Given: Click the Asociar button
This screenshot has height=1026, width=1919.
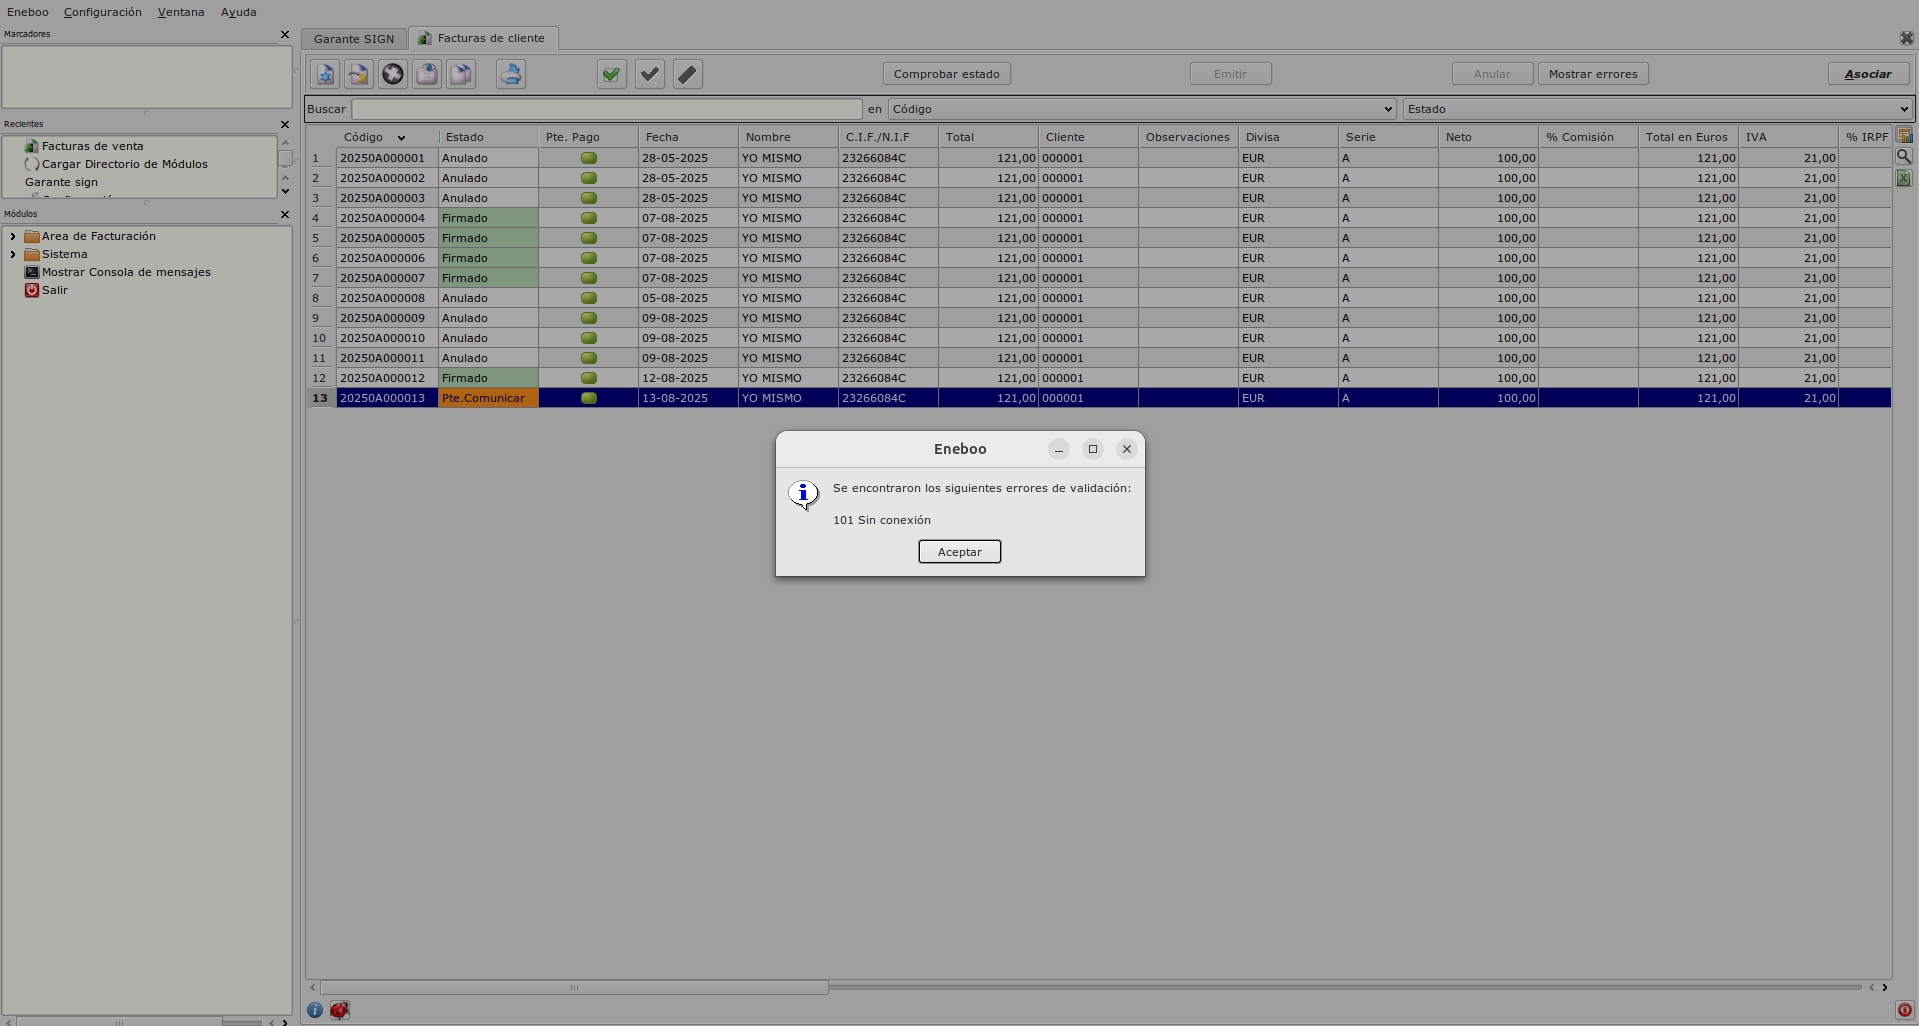Looking at the screenshot, I should pos(1868,74).
